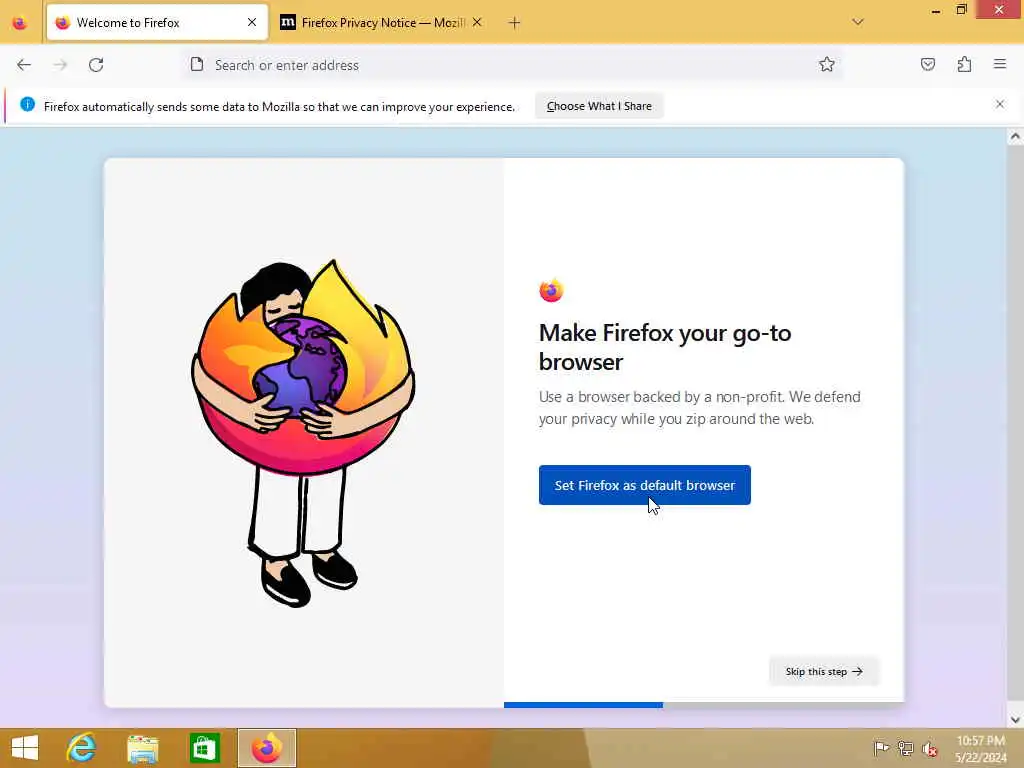Viewport: 1024px width, 768px height.
Task: Minimize the Firefox window
Action: point(936,10)
